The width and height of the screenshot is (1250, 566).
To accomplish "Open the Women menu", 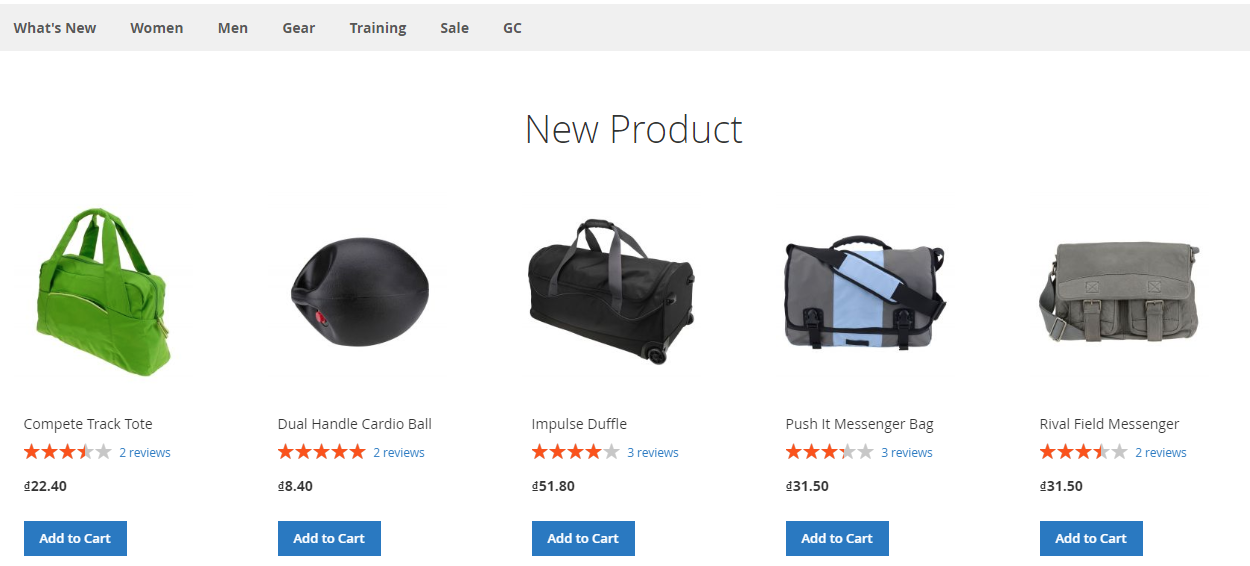I will point(157,28).
